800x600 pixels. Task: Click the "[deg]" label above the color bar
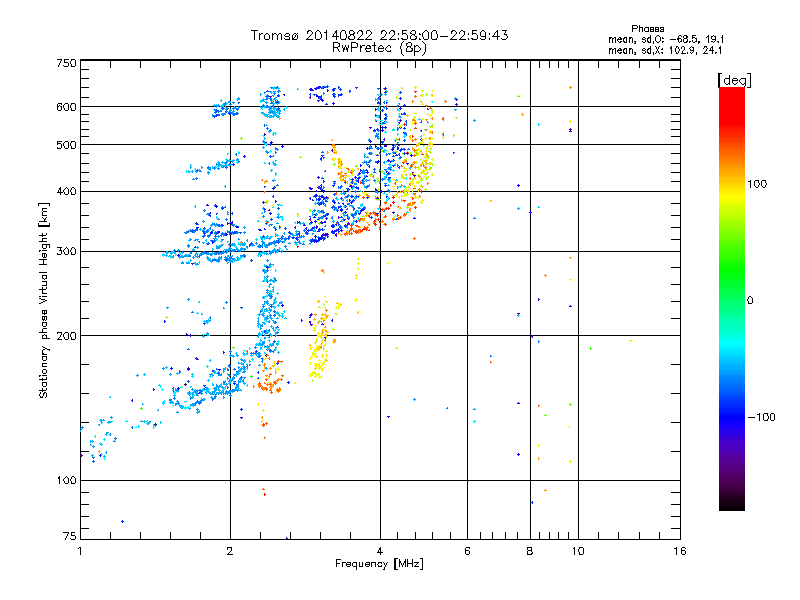734,80
